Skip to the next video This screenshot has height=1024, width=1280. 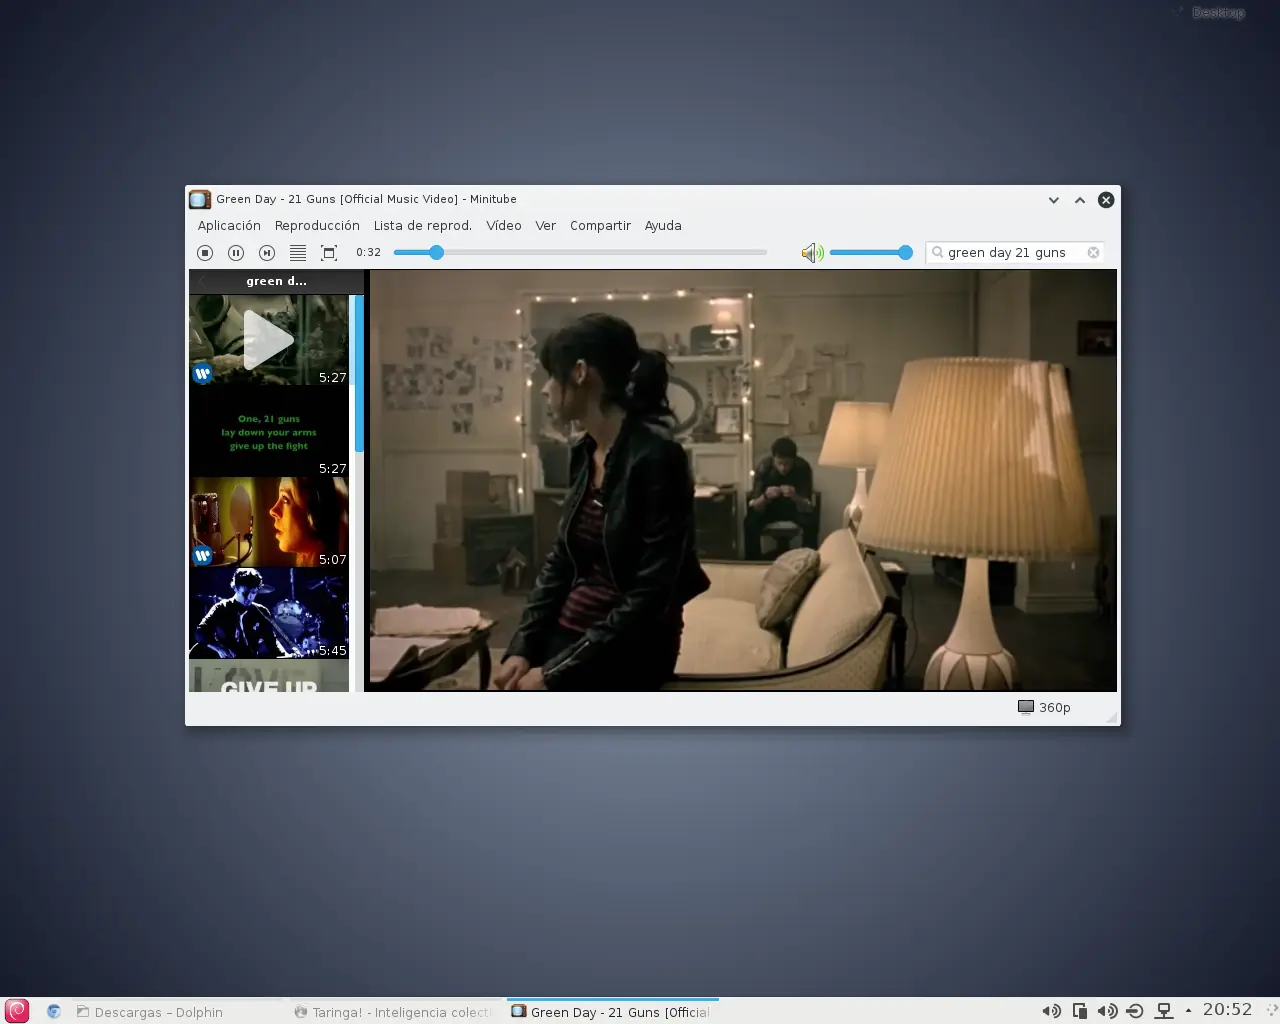267,253
